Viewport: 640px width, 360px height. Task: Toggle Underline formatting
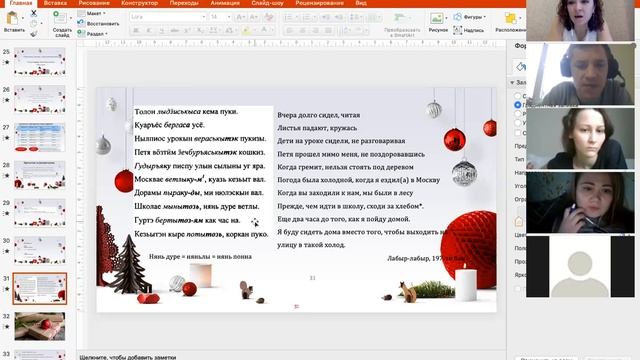162,31
